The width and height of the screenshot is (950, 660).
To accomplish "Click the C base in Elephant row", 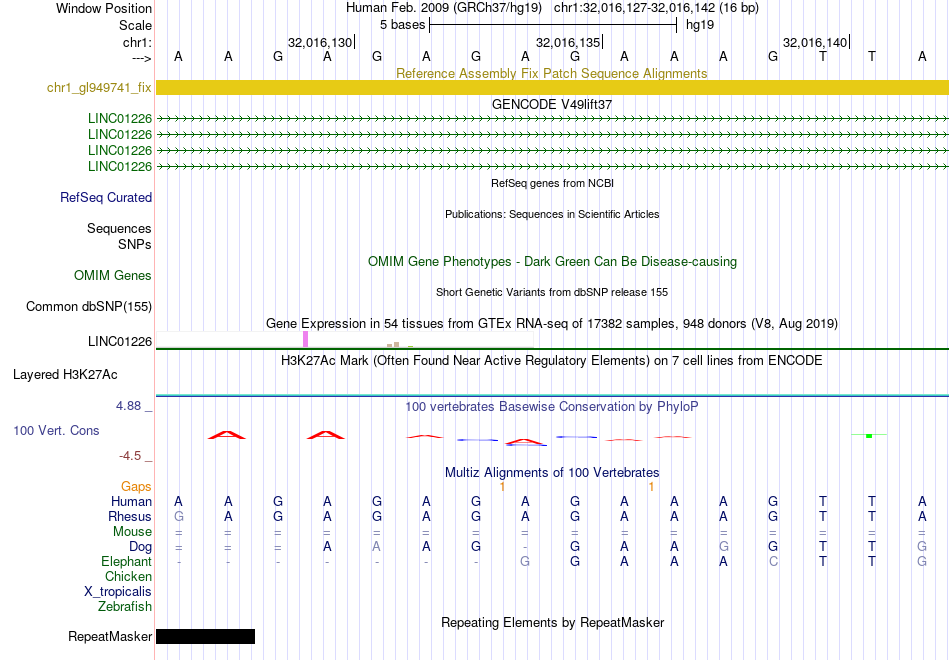I will point(773,562).
